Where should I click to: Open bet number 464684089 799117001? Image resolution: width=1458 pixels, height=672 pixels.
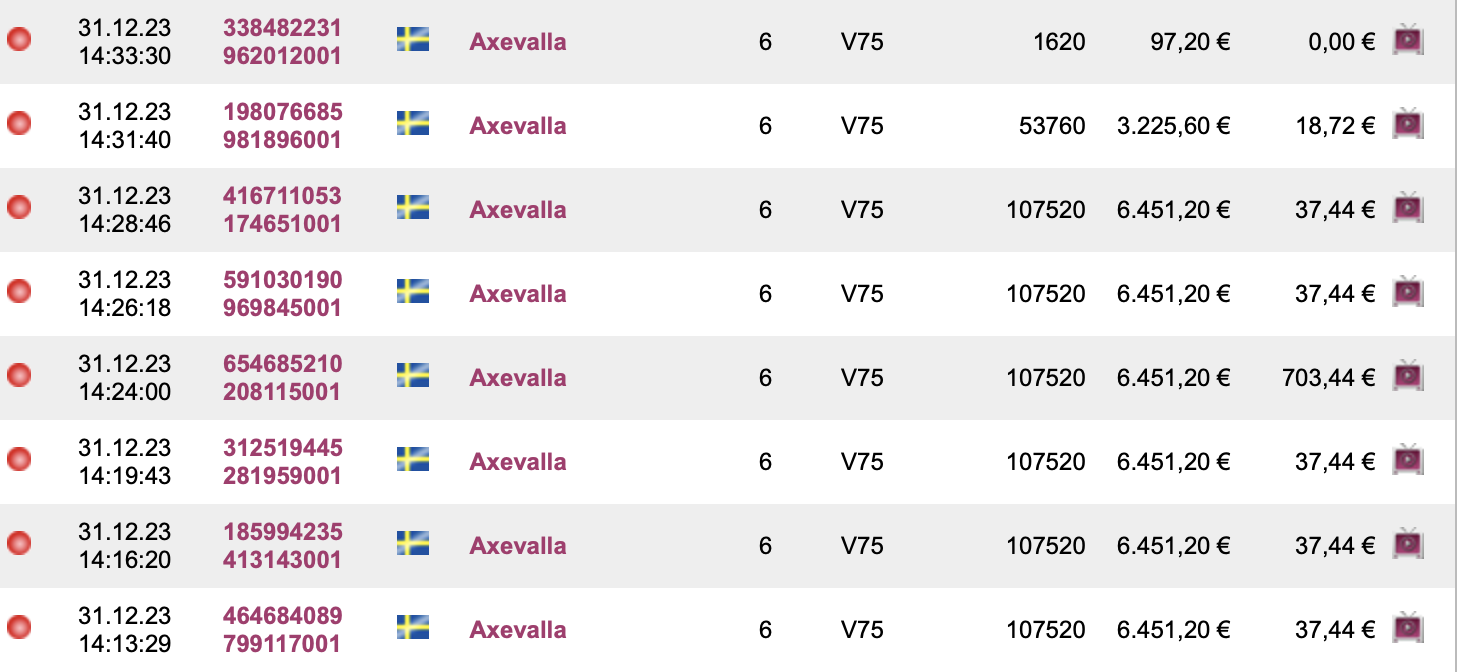(282, 630)
